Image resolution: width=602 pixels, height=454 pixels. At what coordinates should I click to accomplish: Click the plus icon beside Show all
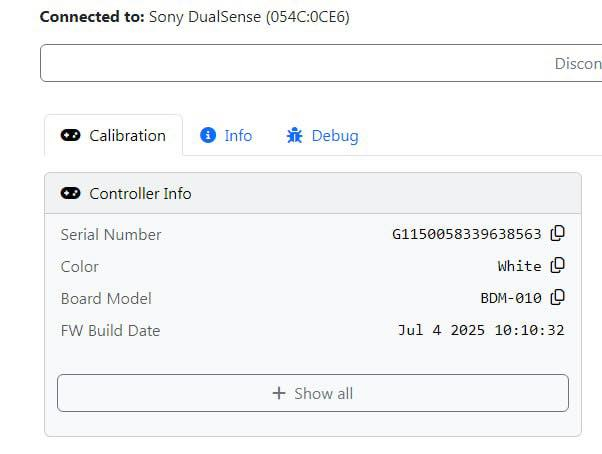[x=279, y=393]
